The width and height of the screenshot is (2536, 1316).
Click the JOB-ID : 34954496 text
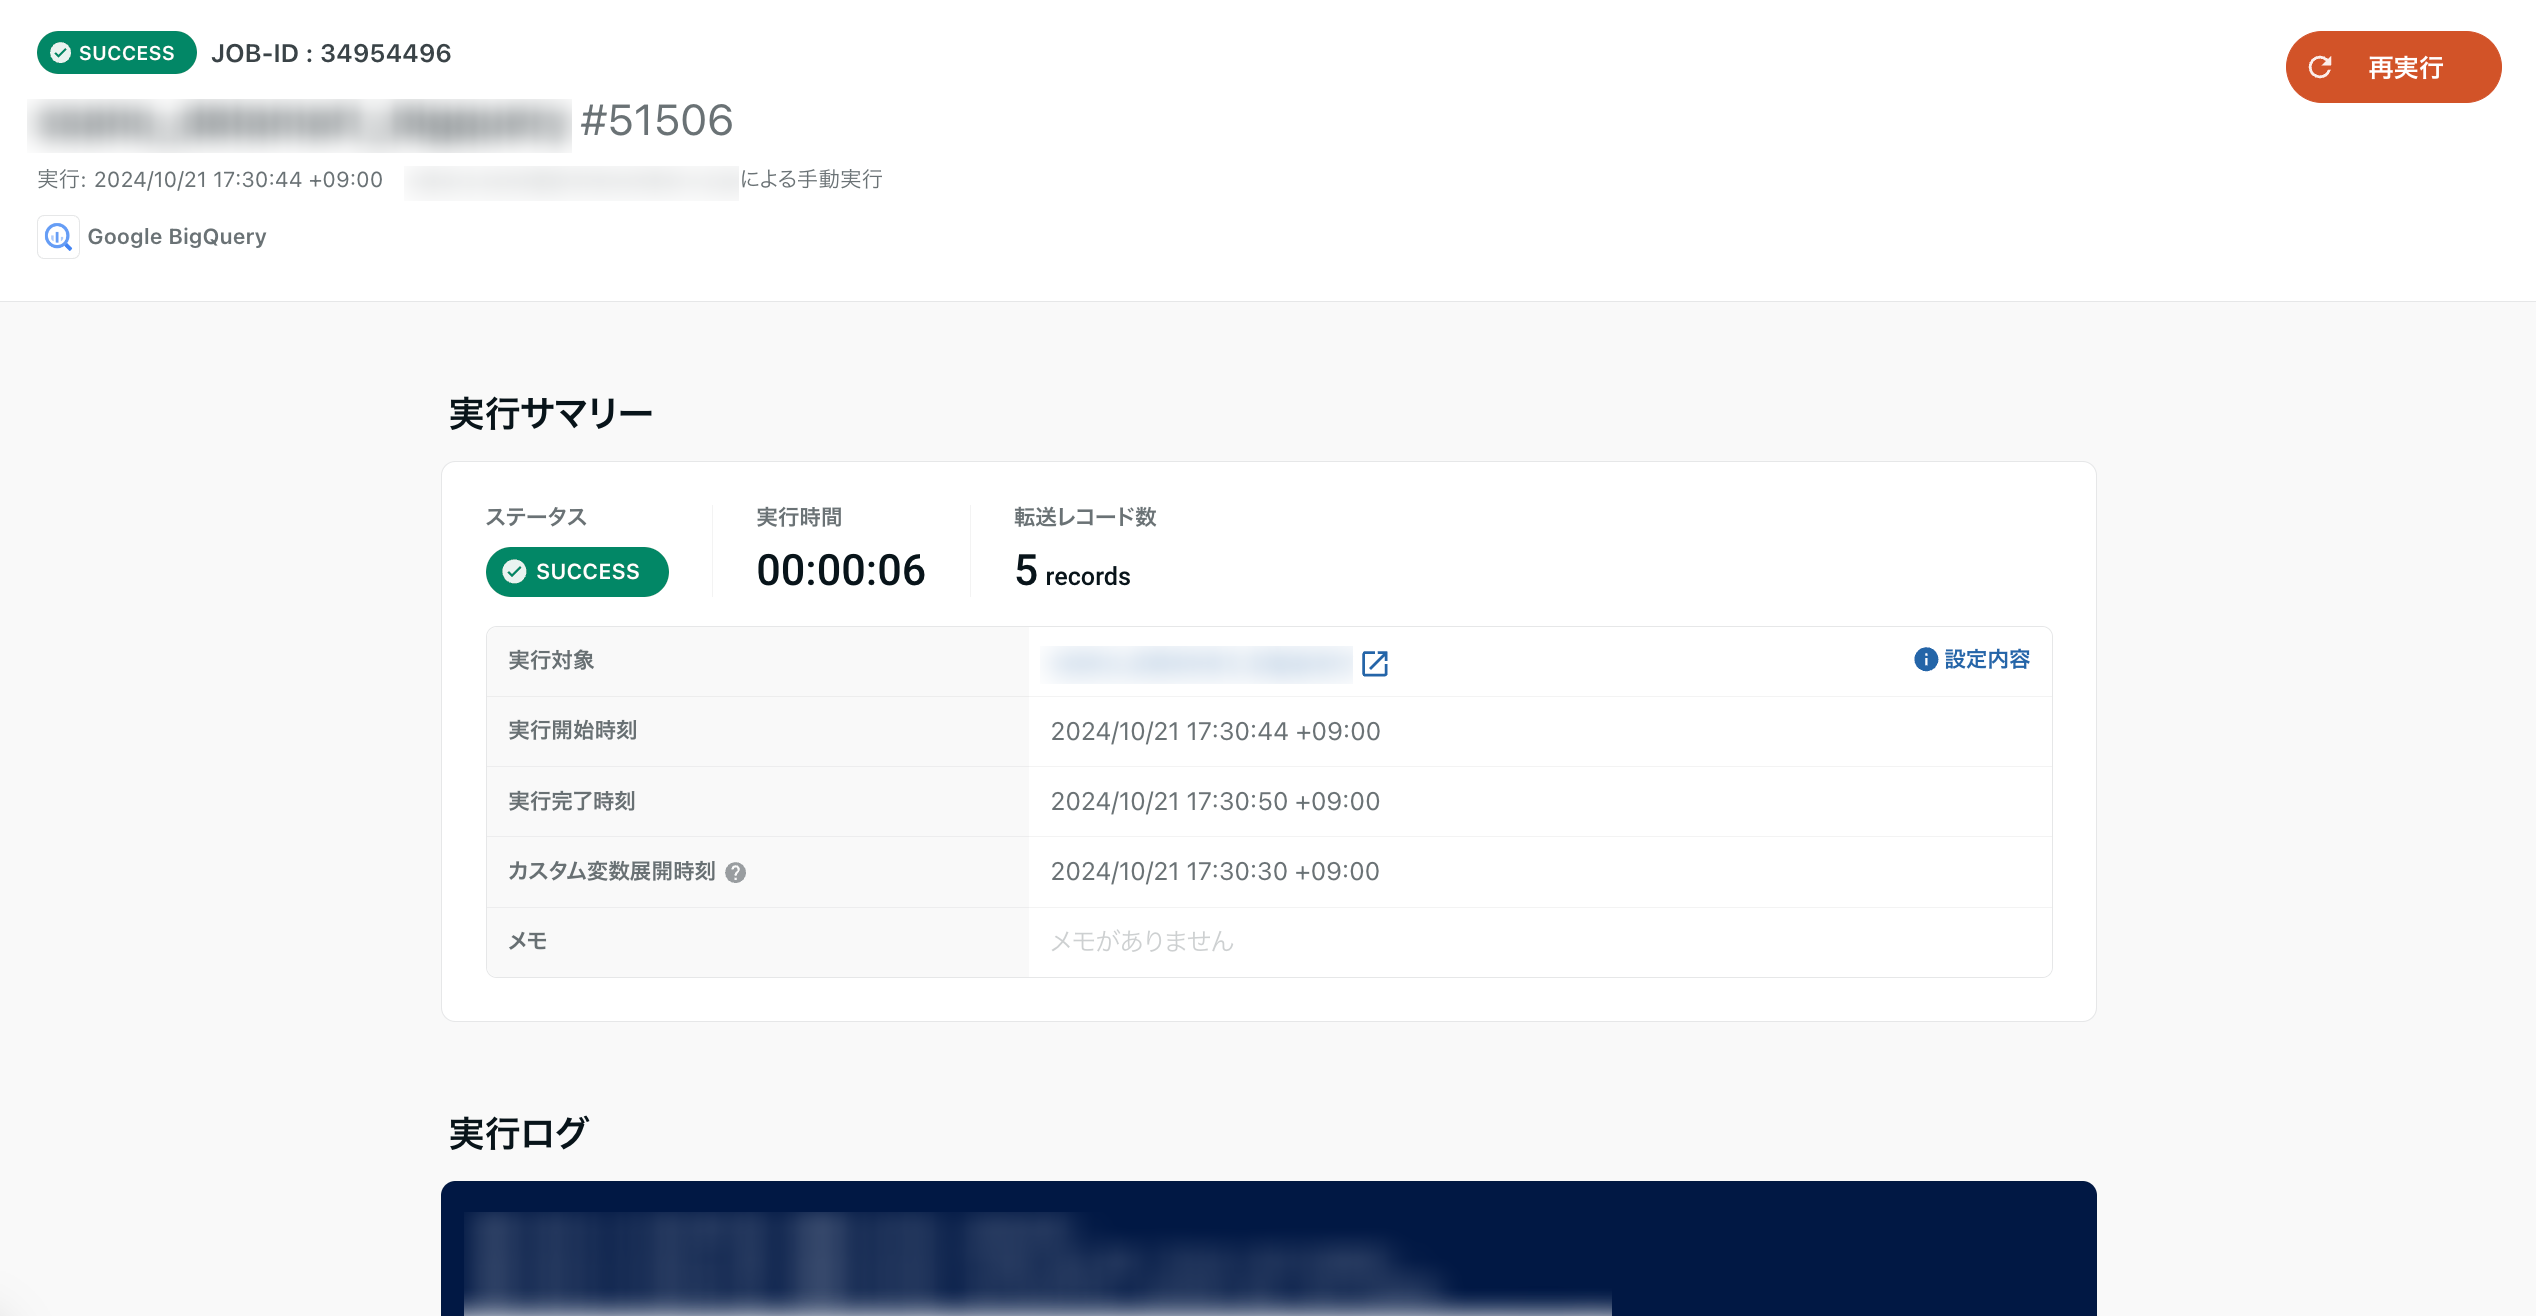click(x=331, y=53)
